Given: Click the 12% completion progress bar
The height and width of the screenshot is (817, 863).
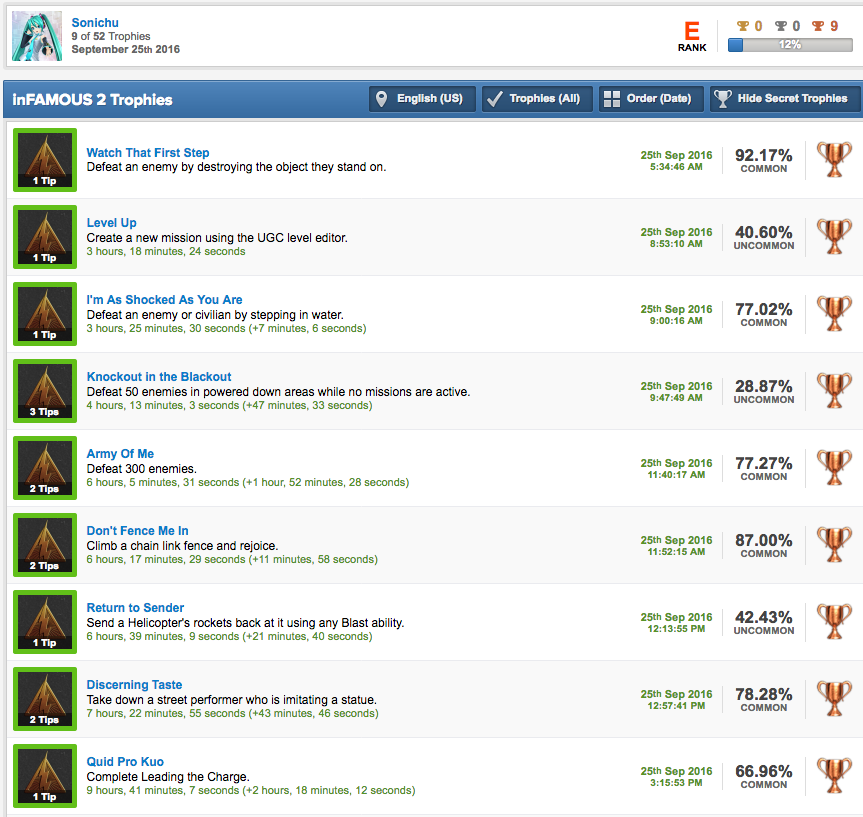Looking at the screenshot, I should click(x=790, y=45).
